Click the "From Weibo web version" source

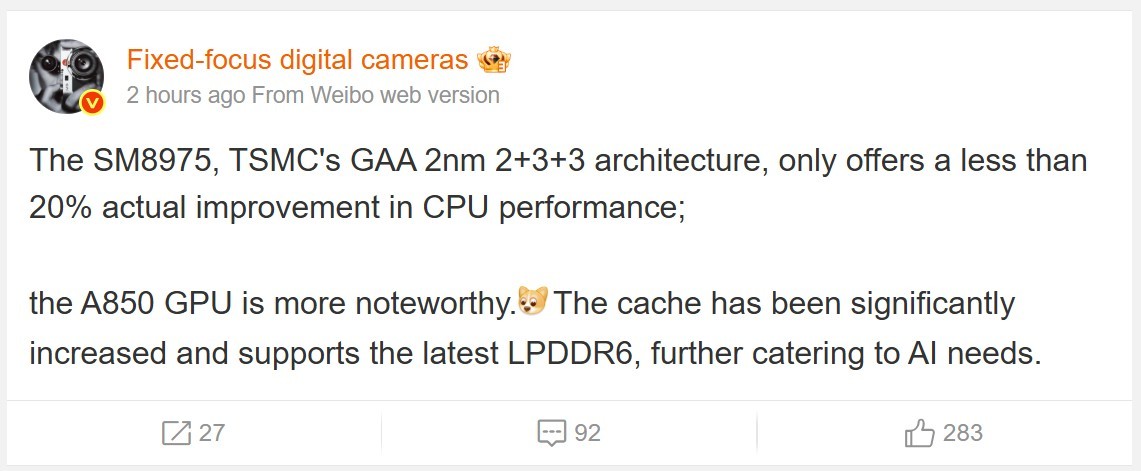pyautogui.click(x=375, y=96)
